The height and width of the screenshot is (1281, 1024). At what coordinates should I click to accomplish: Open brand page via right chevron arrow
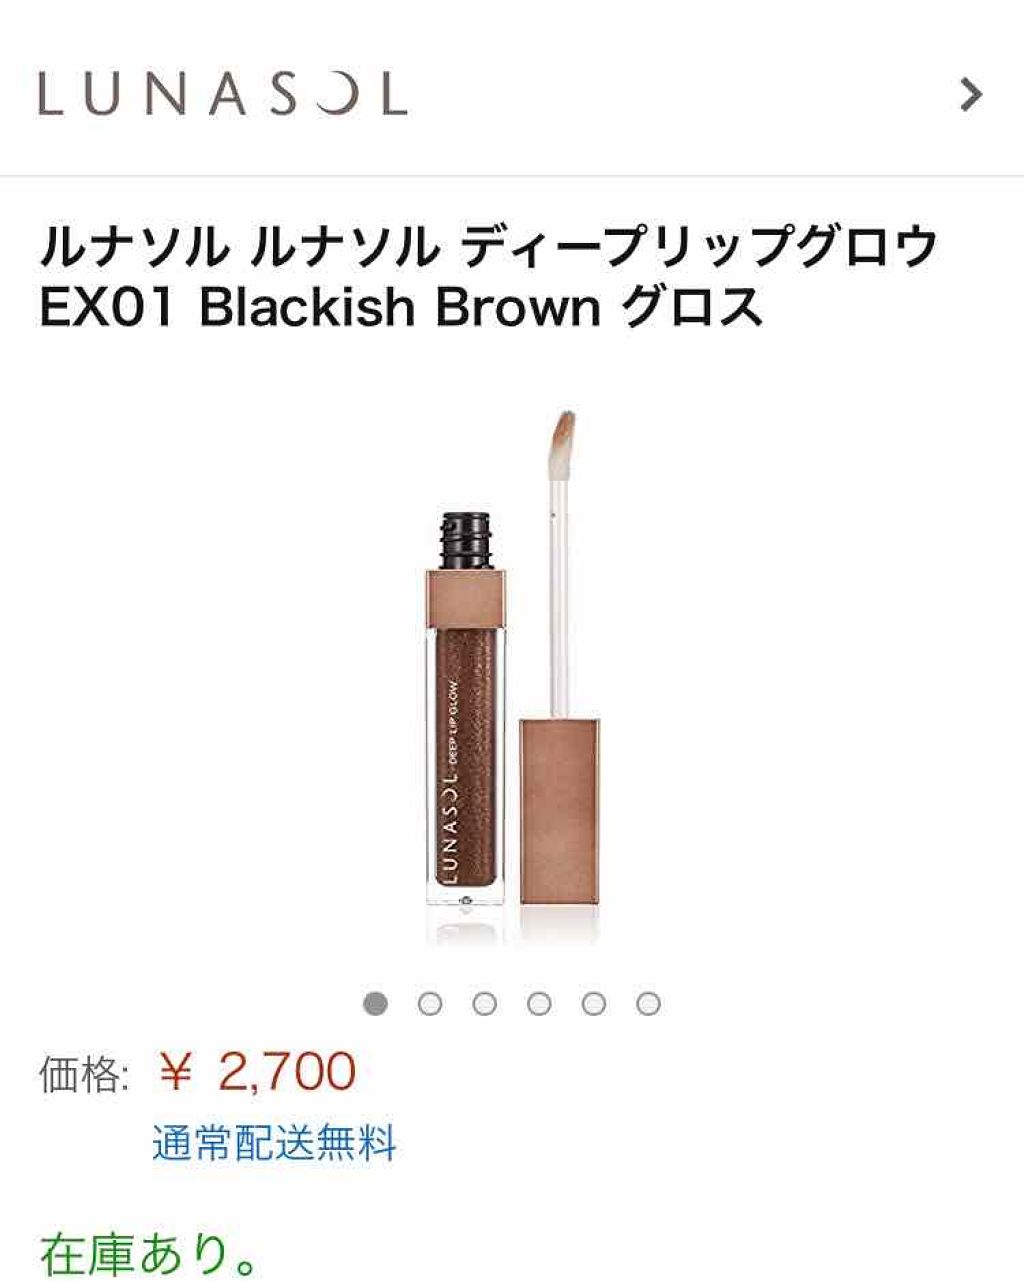coord(970,95)
